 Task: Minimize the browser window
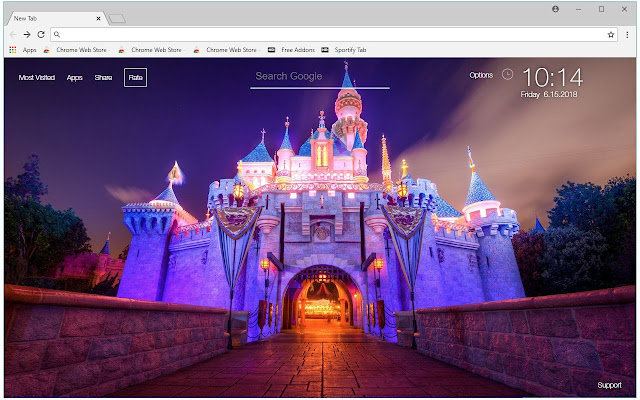coord(578,9)
